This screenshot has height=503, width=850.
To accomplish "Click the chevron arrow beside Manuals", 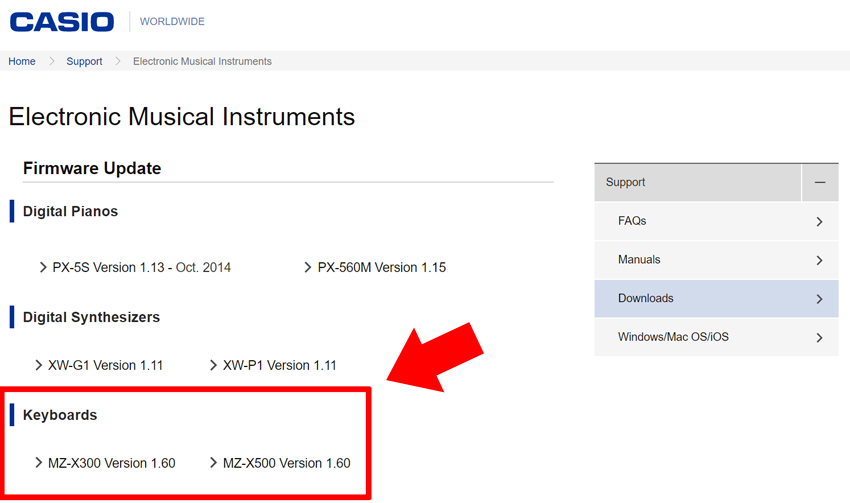I will click(x=819, y=260).
